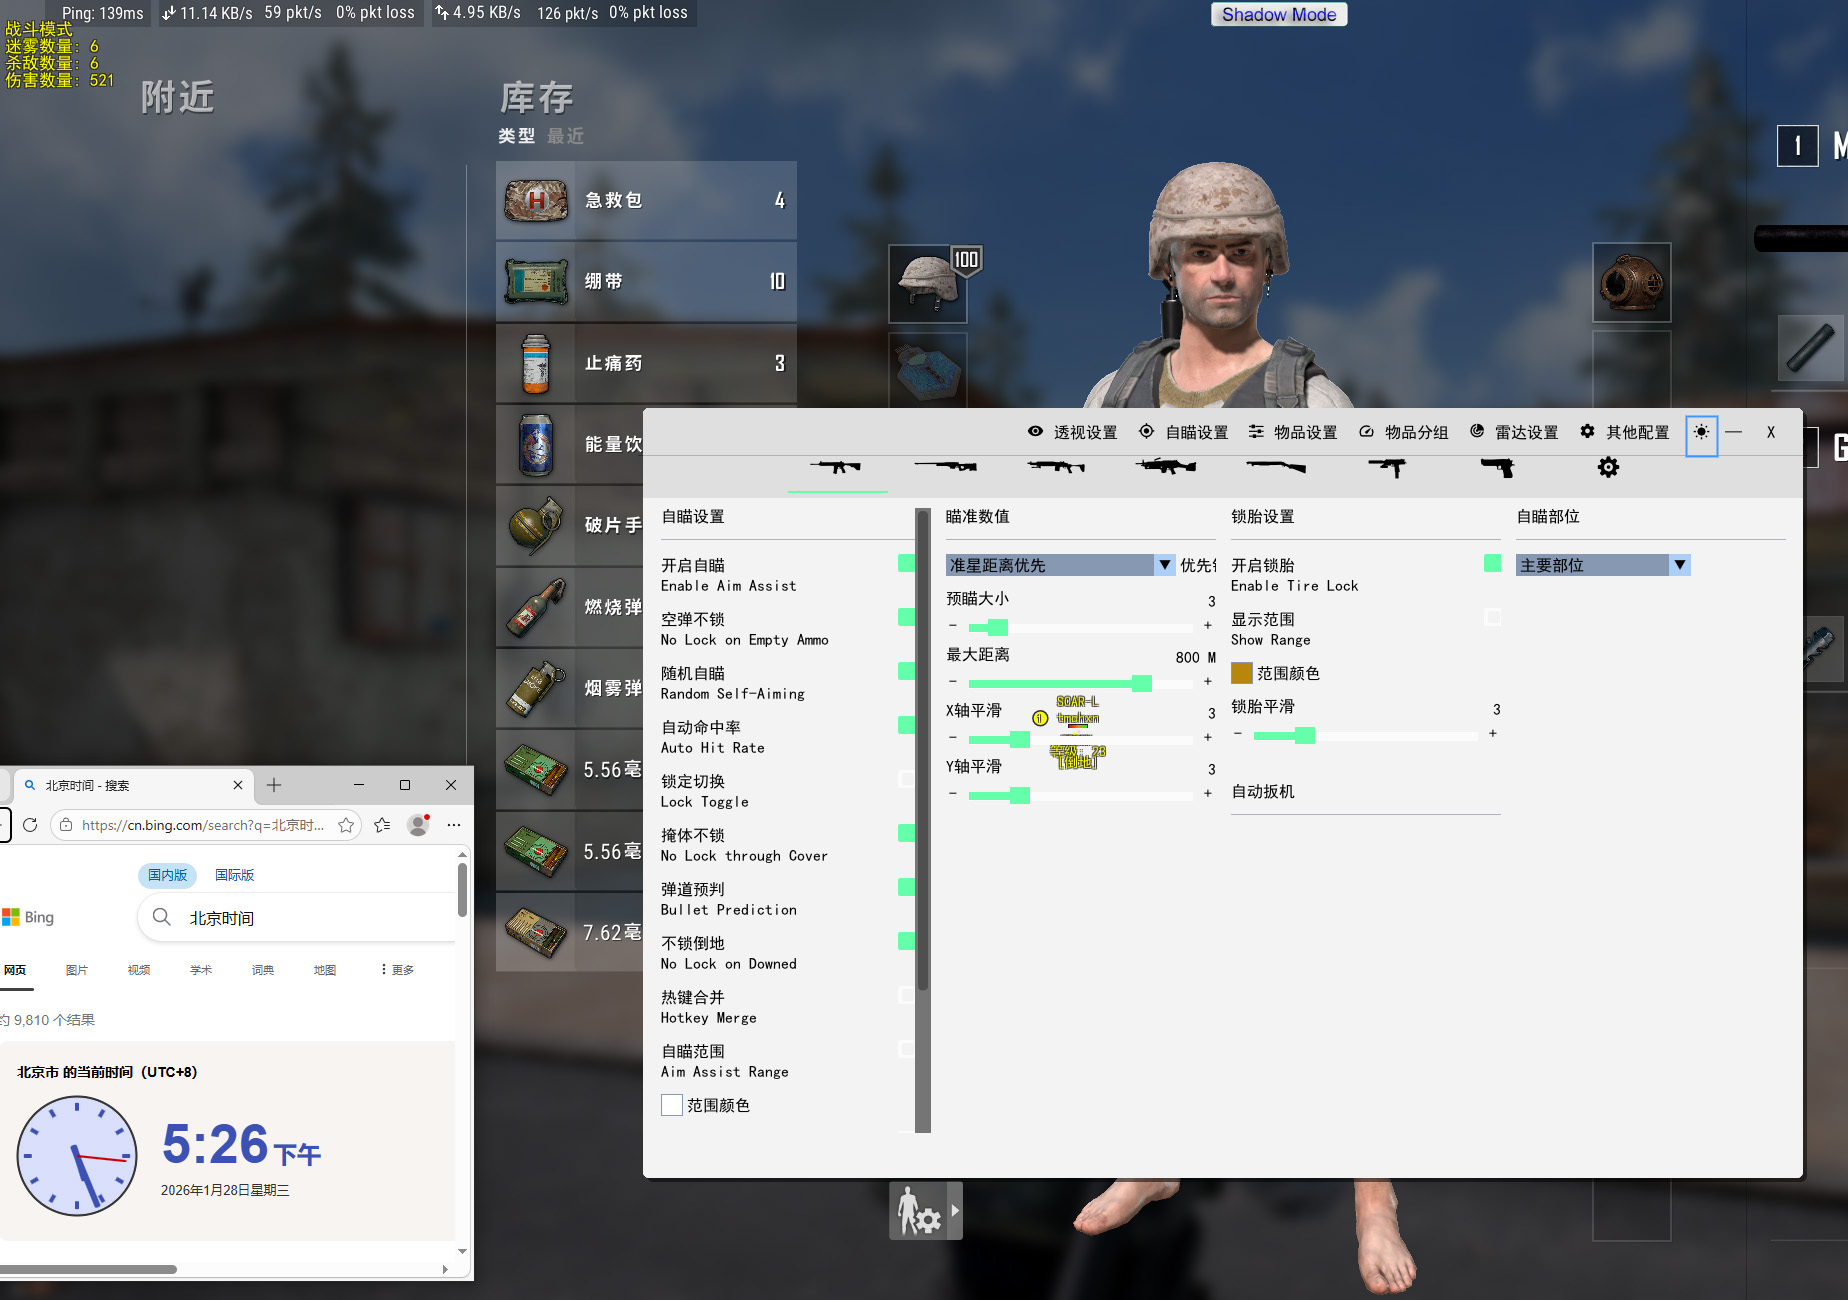
Task: Open the 物品设置 tab
Action: click(x=1293, y=432)
